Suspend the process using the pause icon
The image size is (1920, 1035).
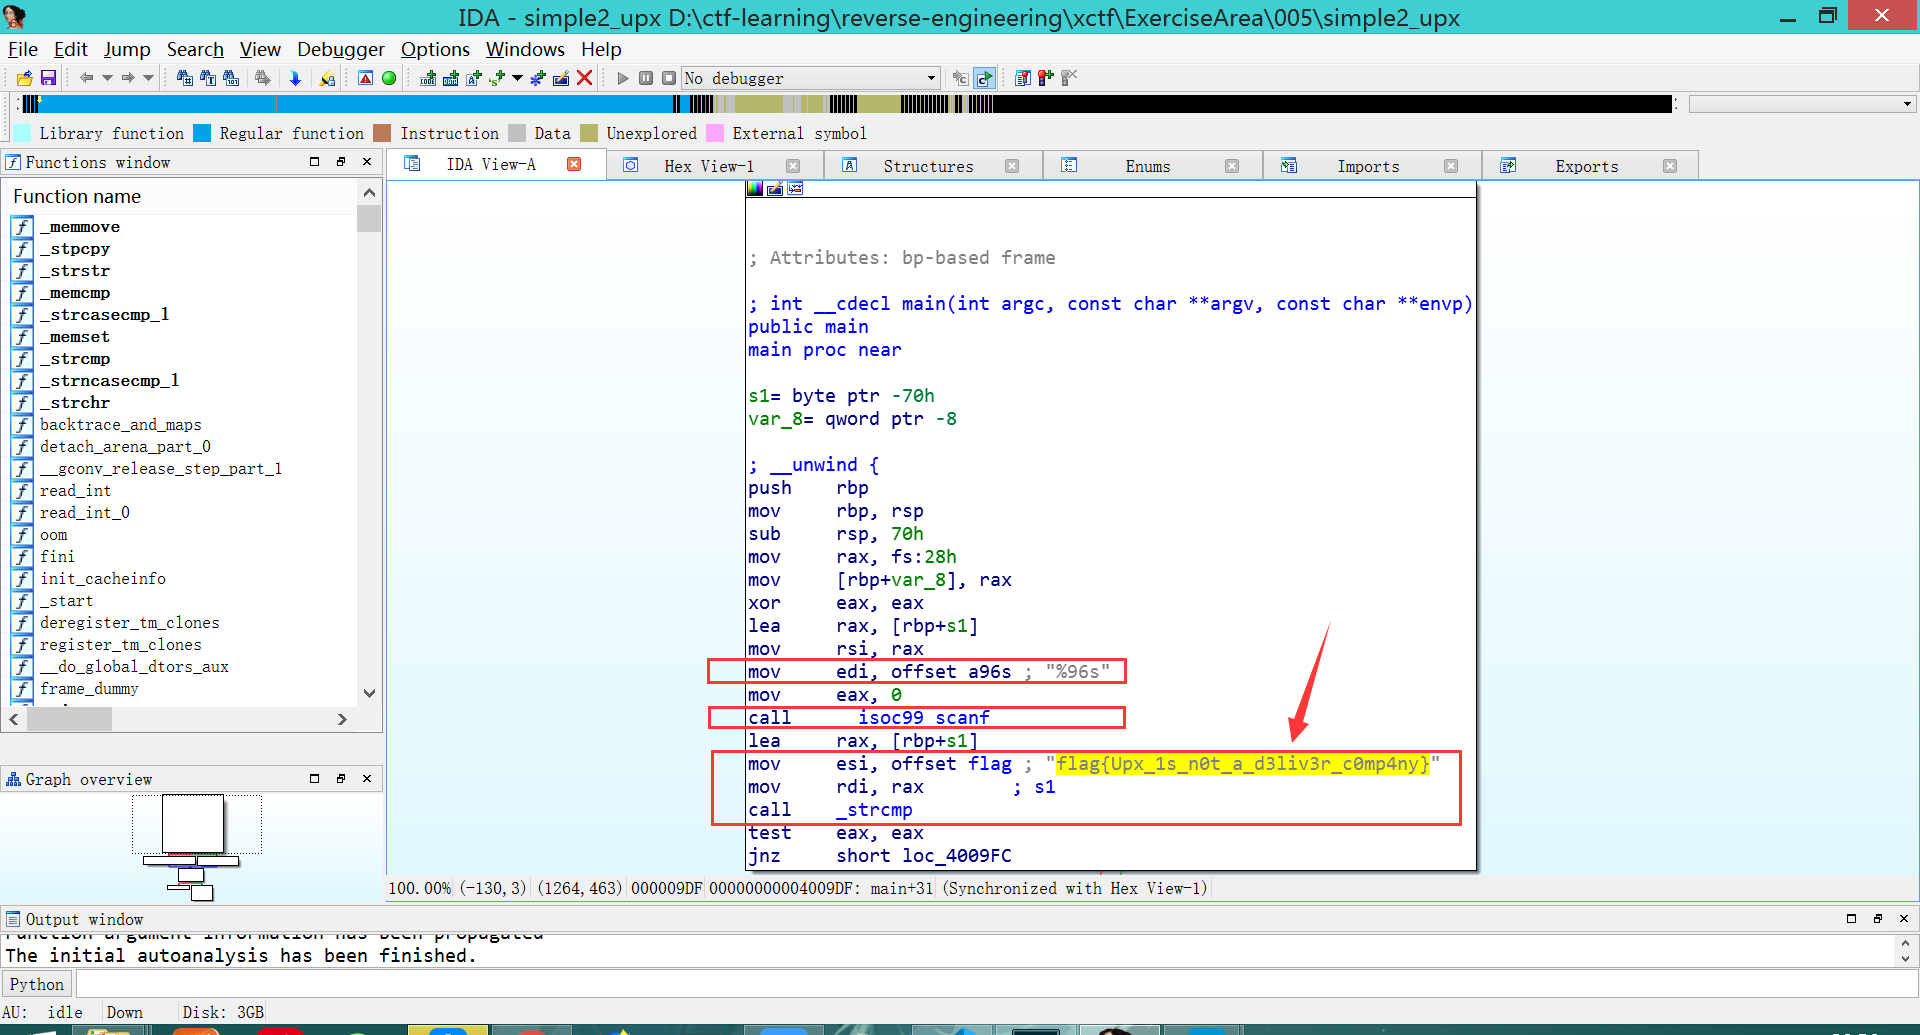point(646,77)
